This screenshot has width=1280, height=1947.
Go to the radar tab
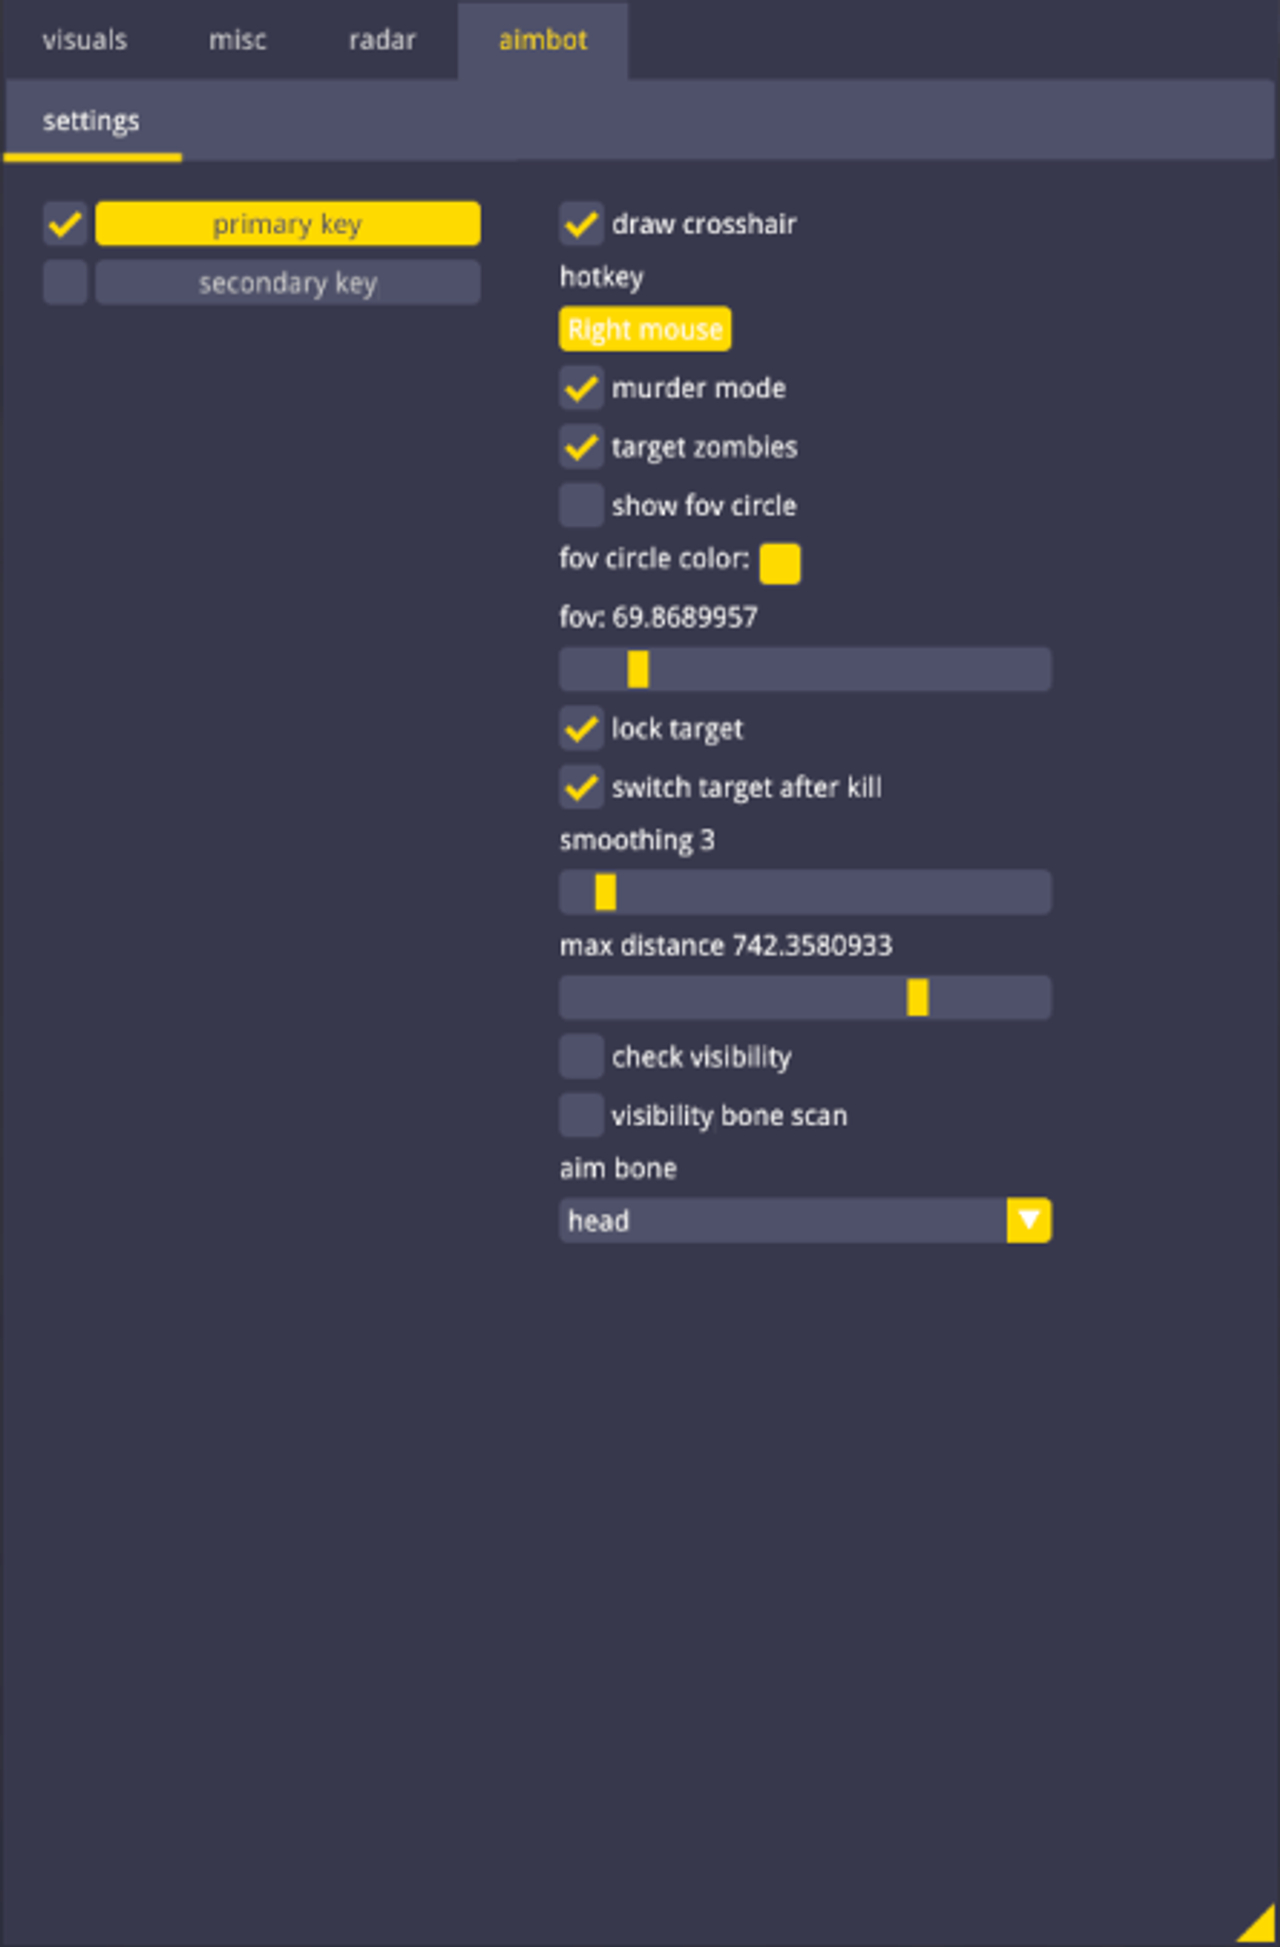[x=382, y=40]
